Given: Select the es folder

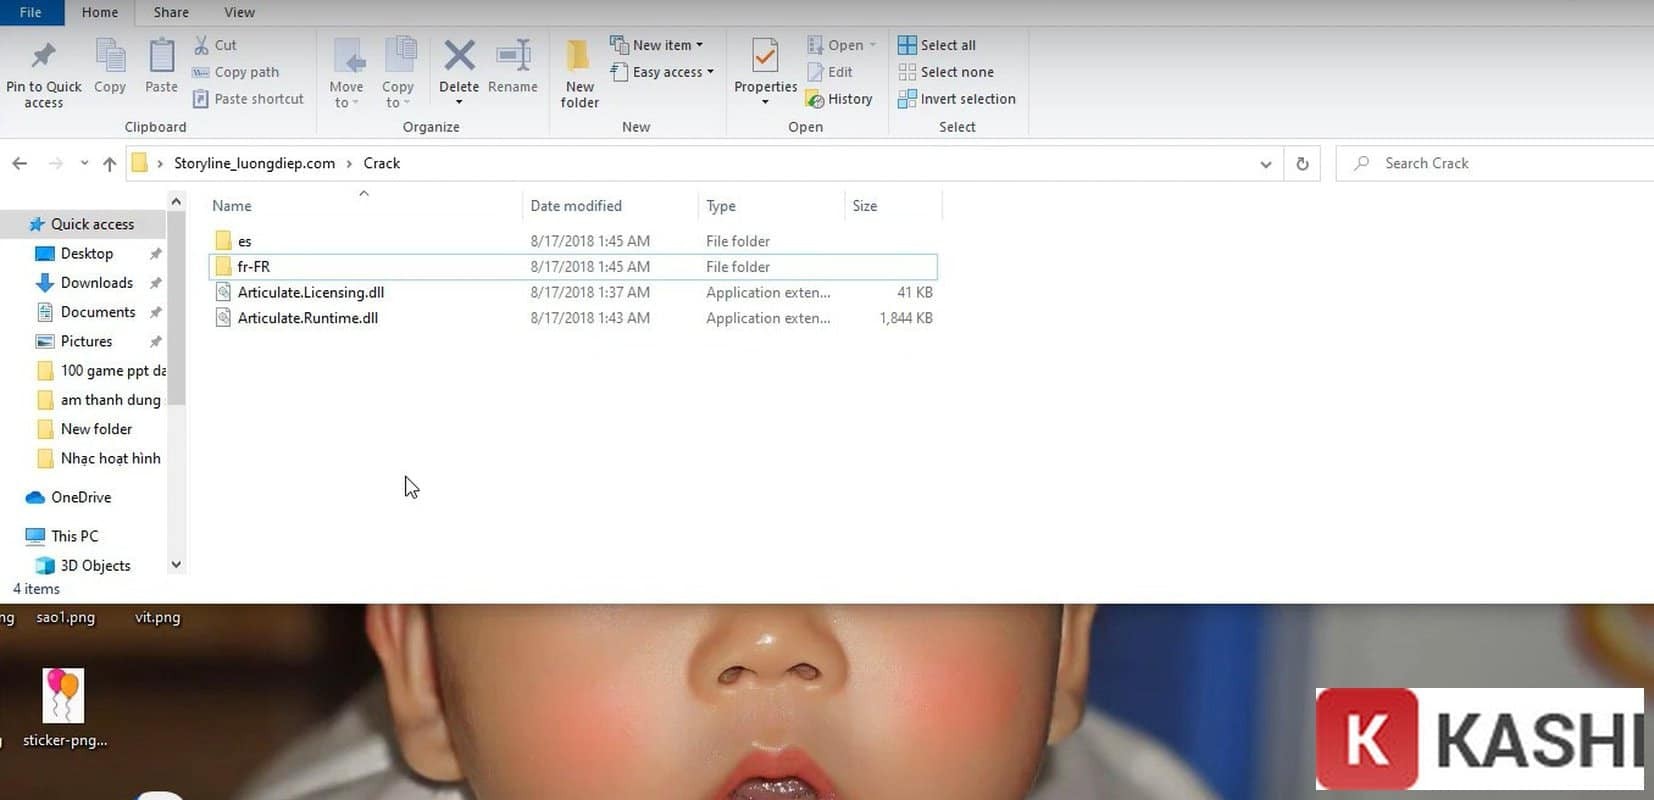Looking at the screenshot, I should click(x=573, y=241).
